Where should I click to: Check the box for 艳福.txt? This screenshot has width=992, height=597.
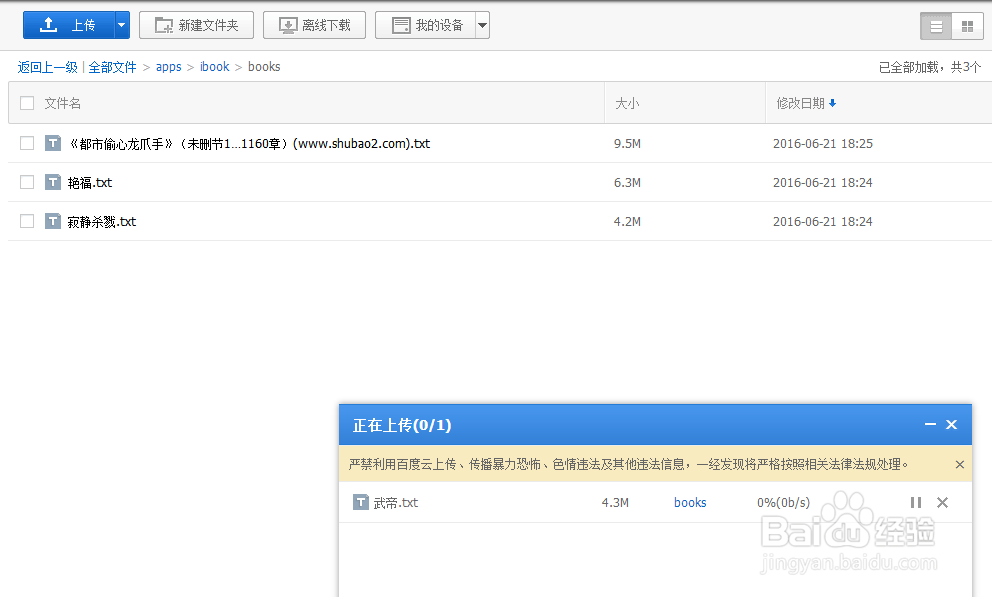(x=27, y=182)
